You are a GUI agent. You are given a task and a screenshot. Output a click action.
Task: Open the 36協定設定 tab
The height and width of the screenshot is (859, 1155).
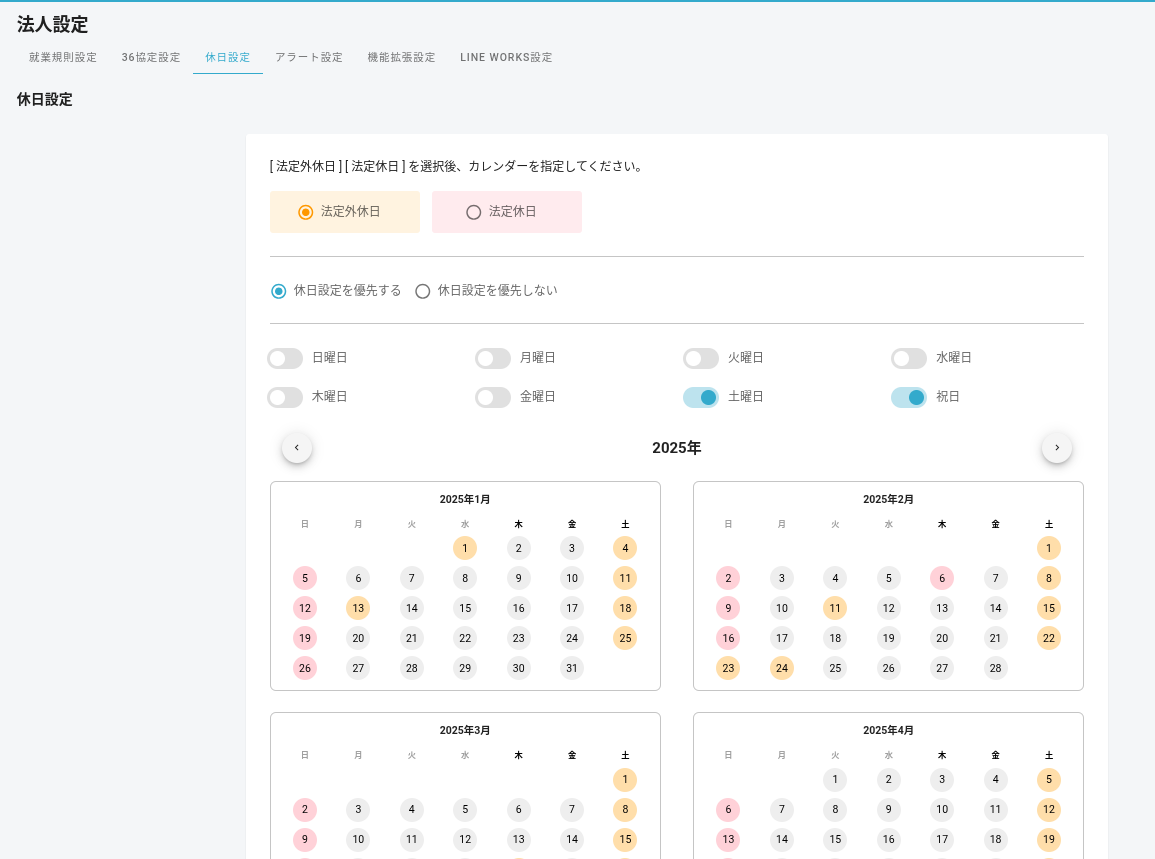pos(151,57)
